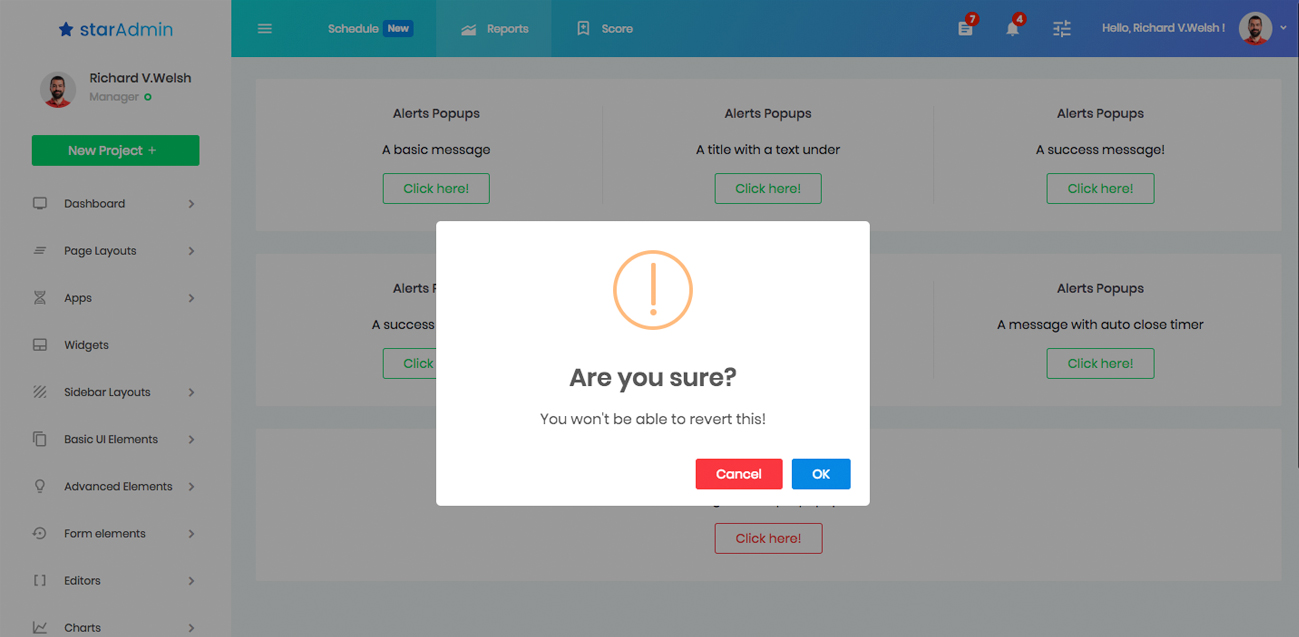1299x637 pixels.
Task: Open the user profile dropdown arrow
Action: point(1283,29)
